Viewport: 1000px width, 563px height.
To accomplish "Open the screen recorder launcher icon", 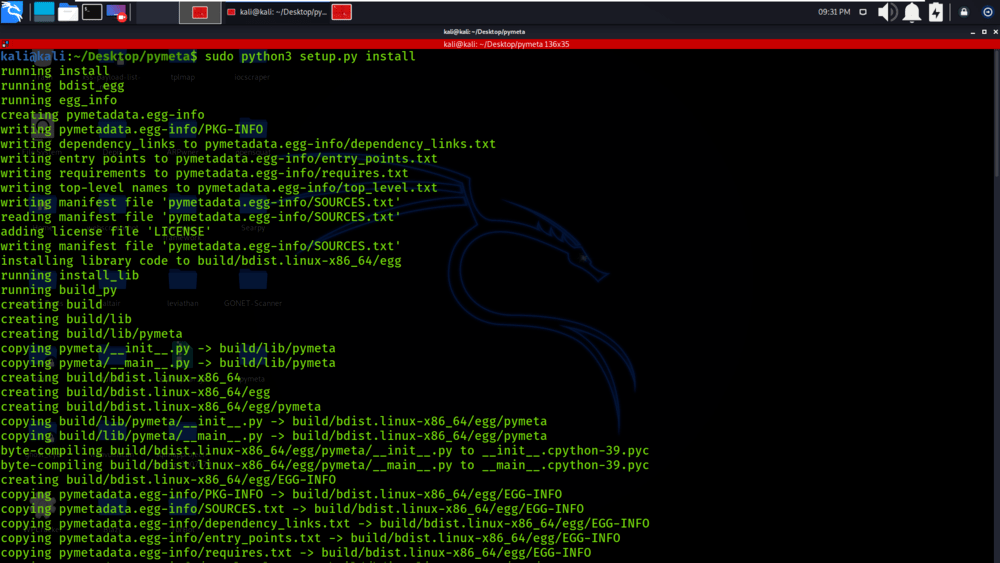I will (x=116, y=12).
